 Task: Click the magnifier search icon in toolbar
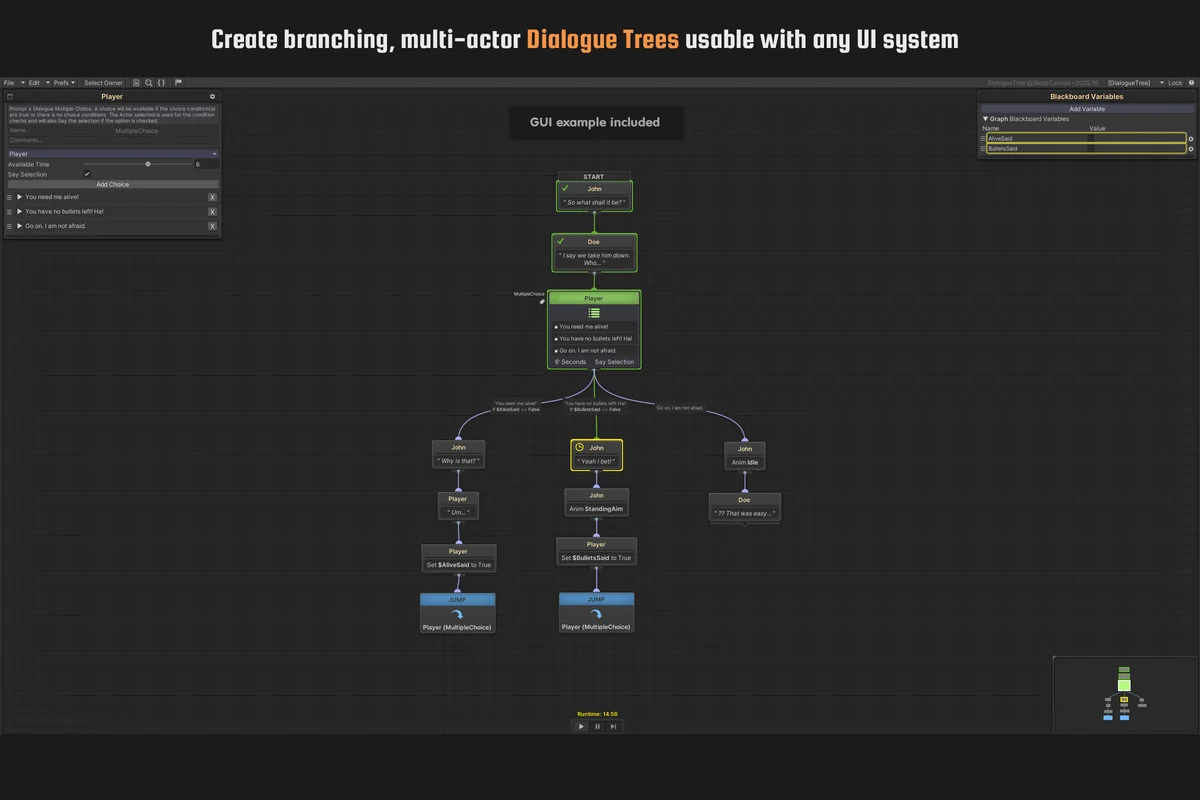(149, 83)
